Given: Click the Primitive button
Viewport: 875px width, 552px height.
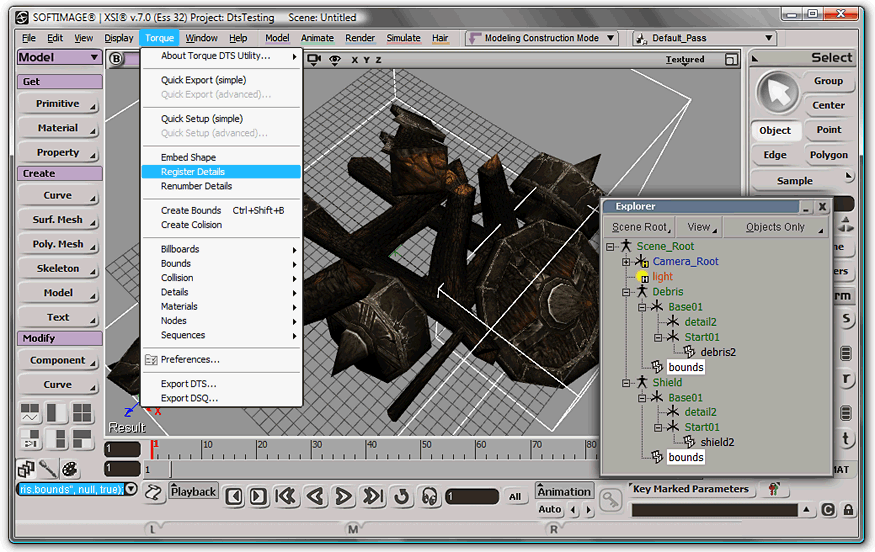Looking at the screenshot, I should pos(58,104).
